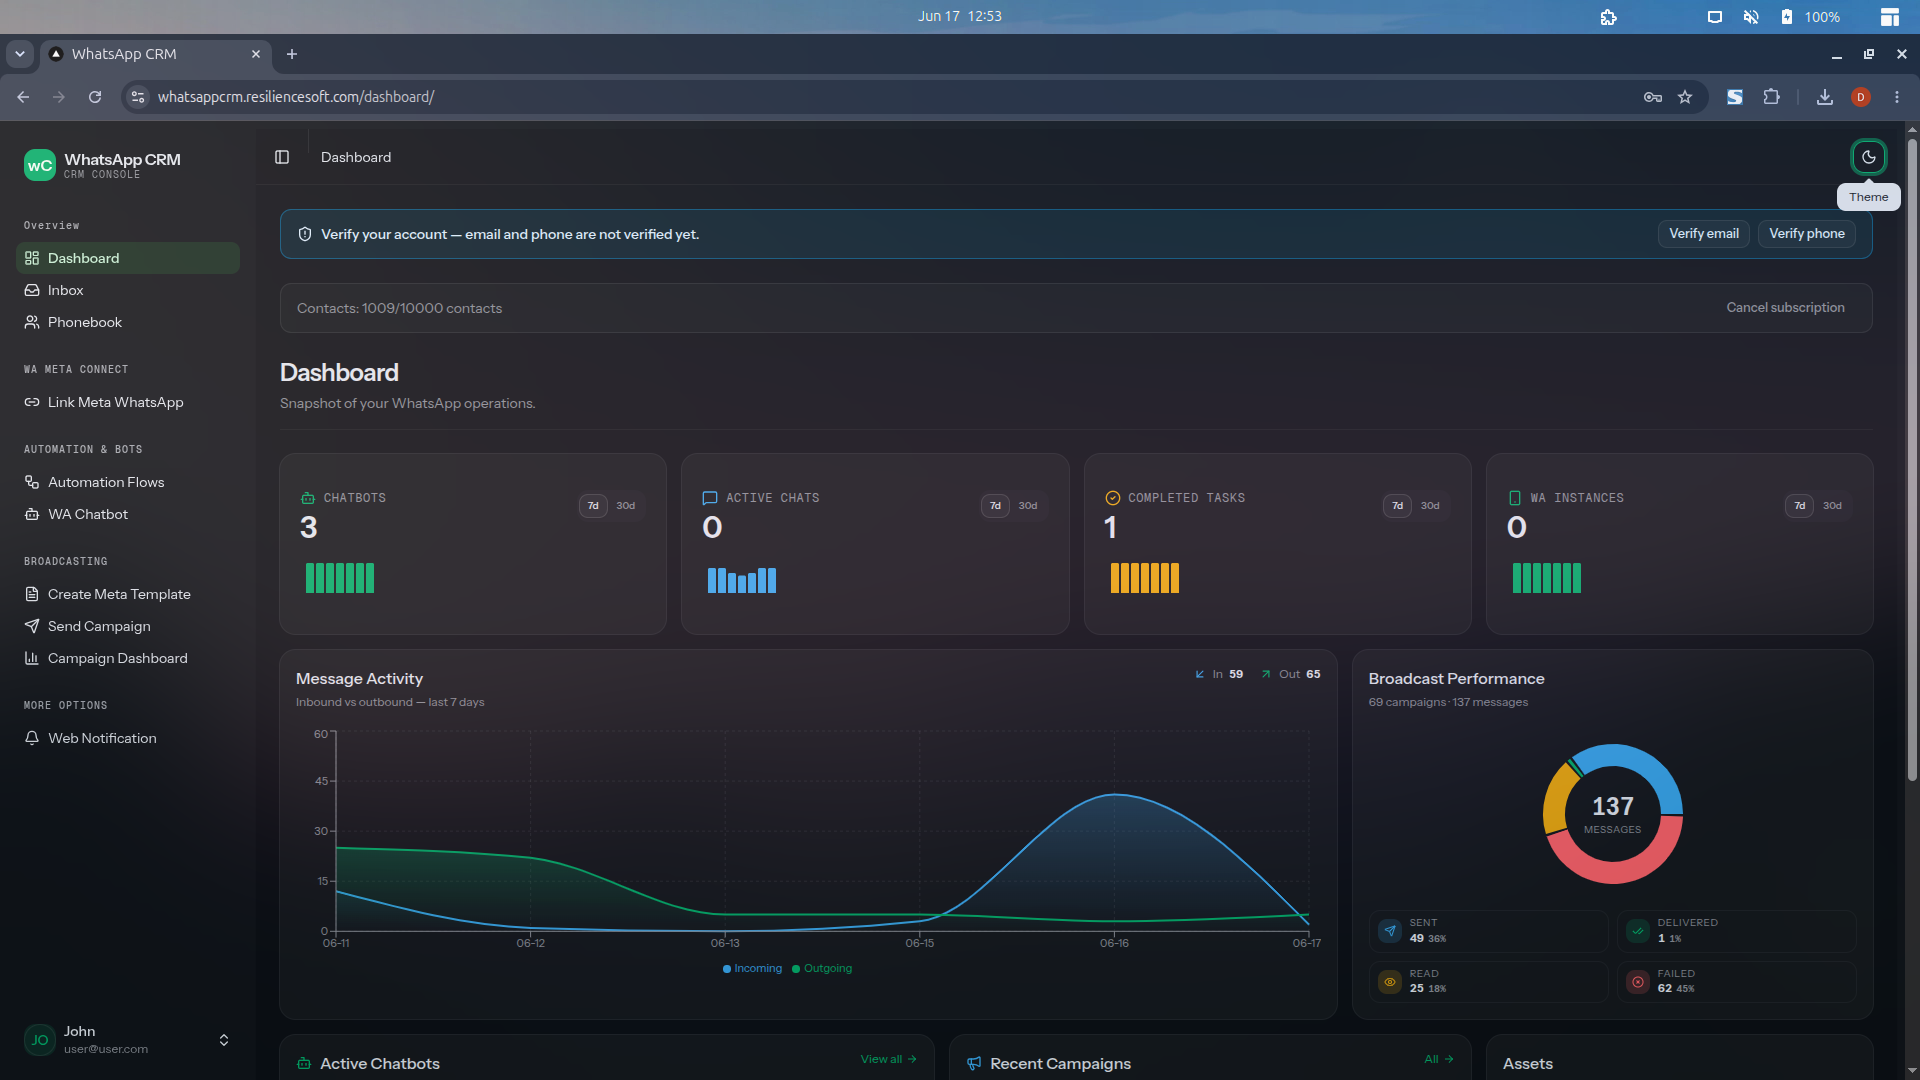Image resolution: width=1920 pixels, height=1080 pixels.
Task: Open browser downloads icon
Action: (x=1825, y=97)
